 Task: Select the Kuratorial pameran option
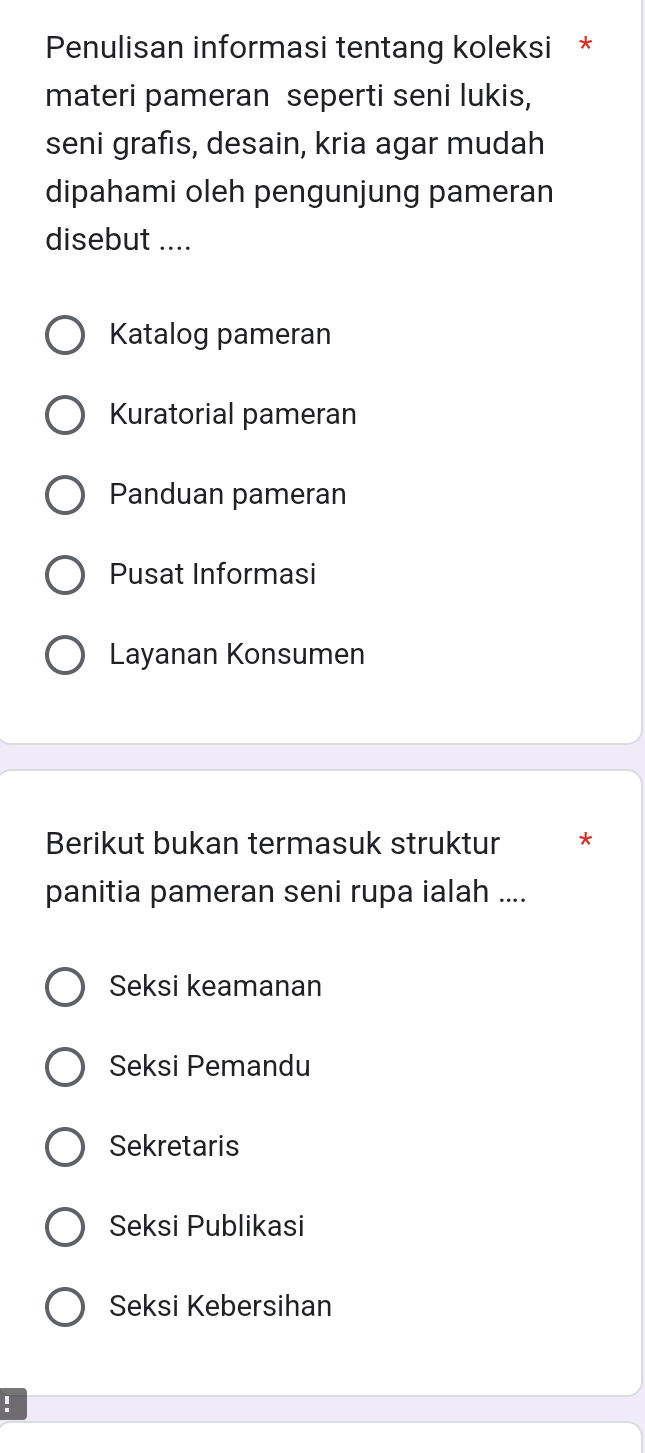click(x=64, y=414)
